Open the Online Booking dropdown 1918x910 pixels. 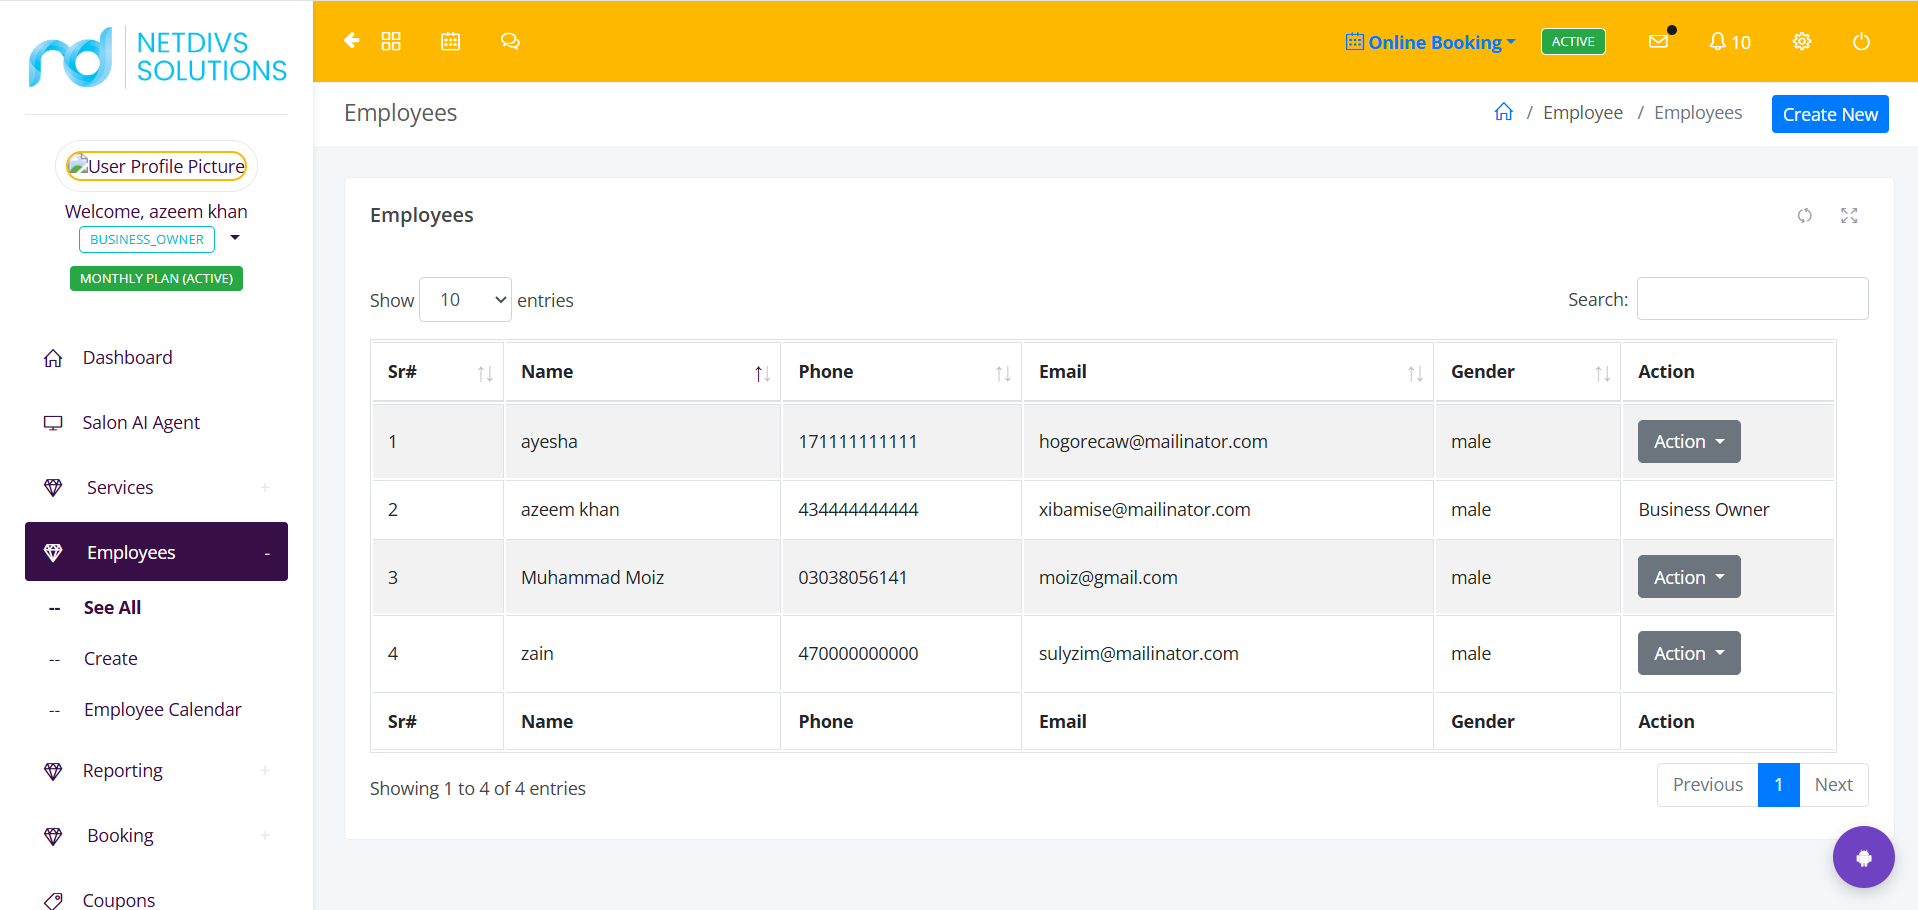coord(1431,42)
